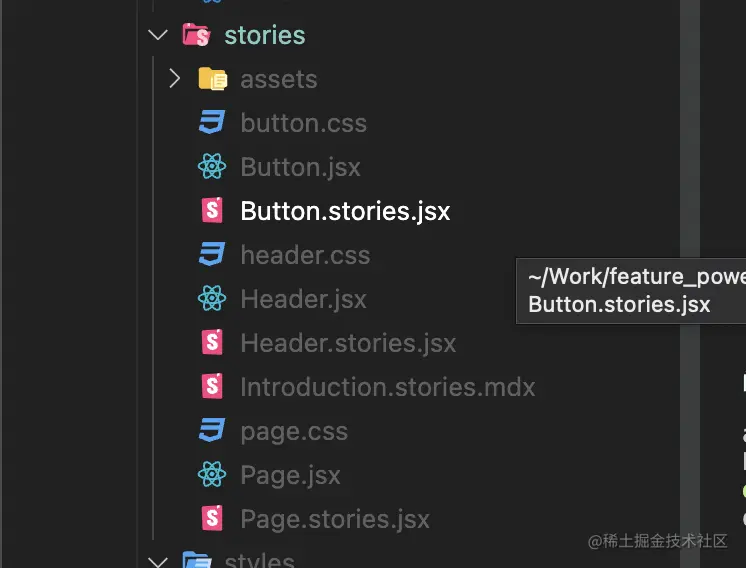Expand the assets folder chevron
Screen dimensions: 746x568
coord(174,79)
